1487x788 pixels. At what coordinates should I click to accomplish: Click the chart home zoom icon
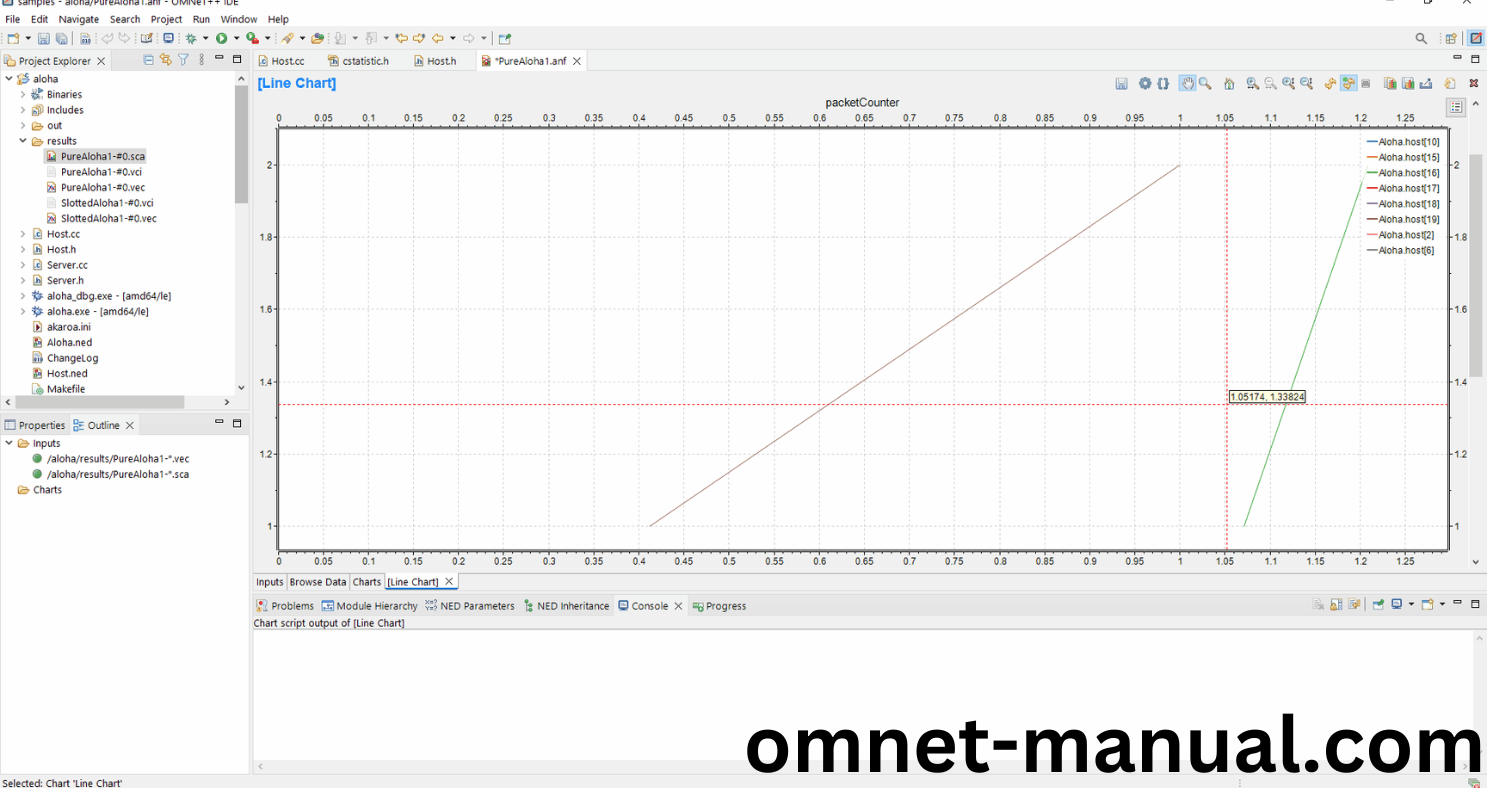tap(1229, 83)
